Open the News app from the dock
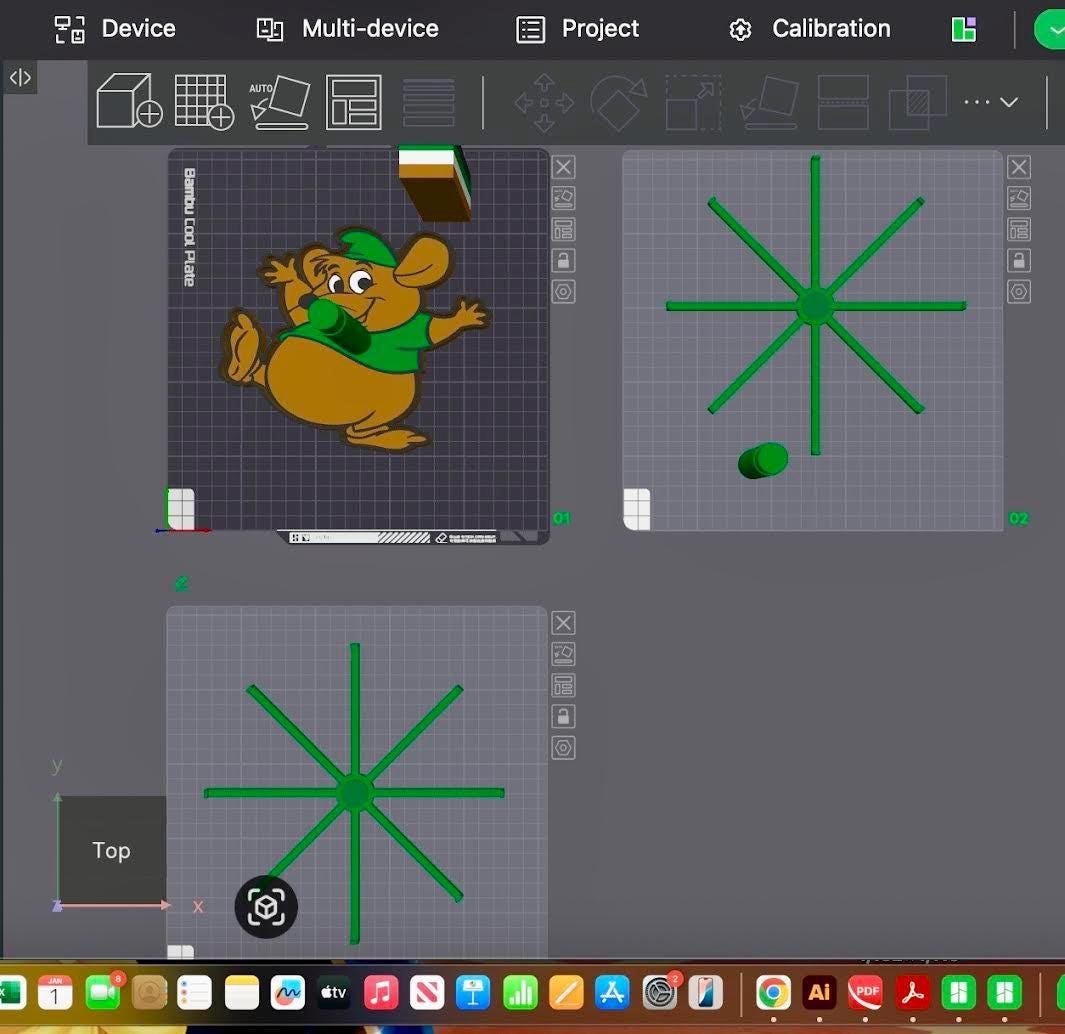Viewport: 1065px width, 1034px height. coord(427,993)
